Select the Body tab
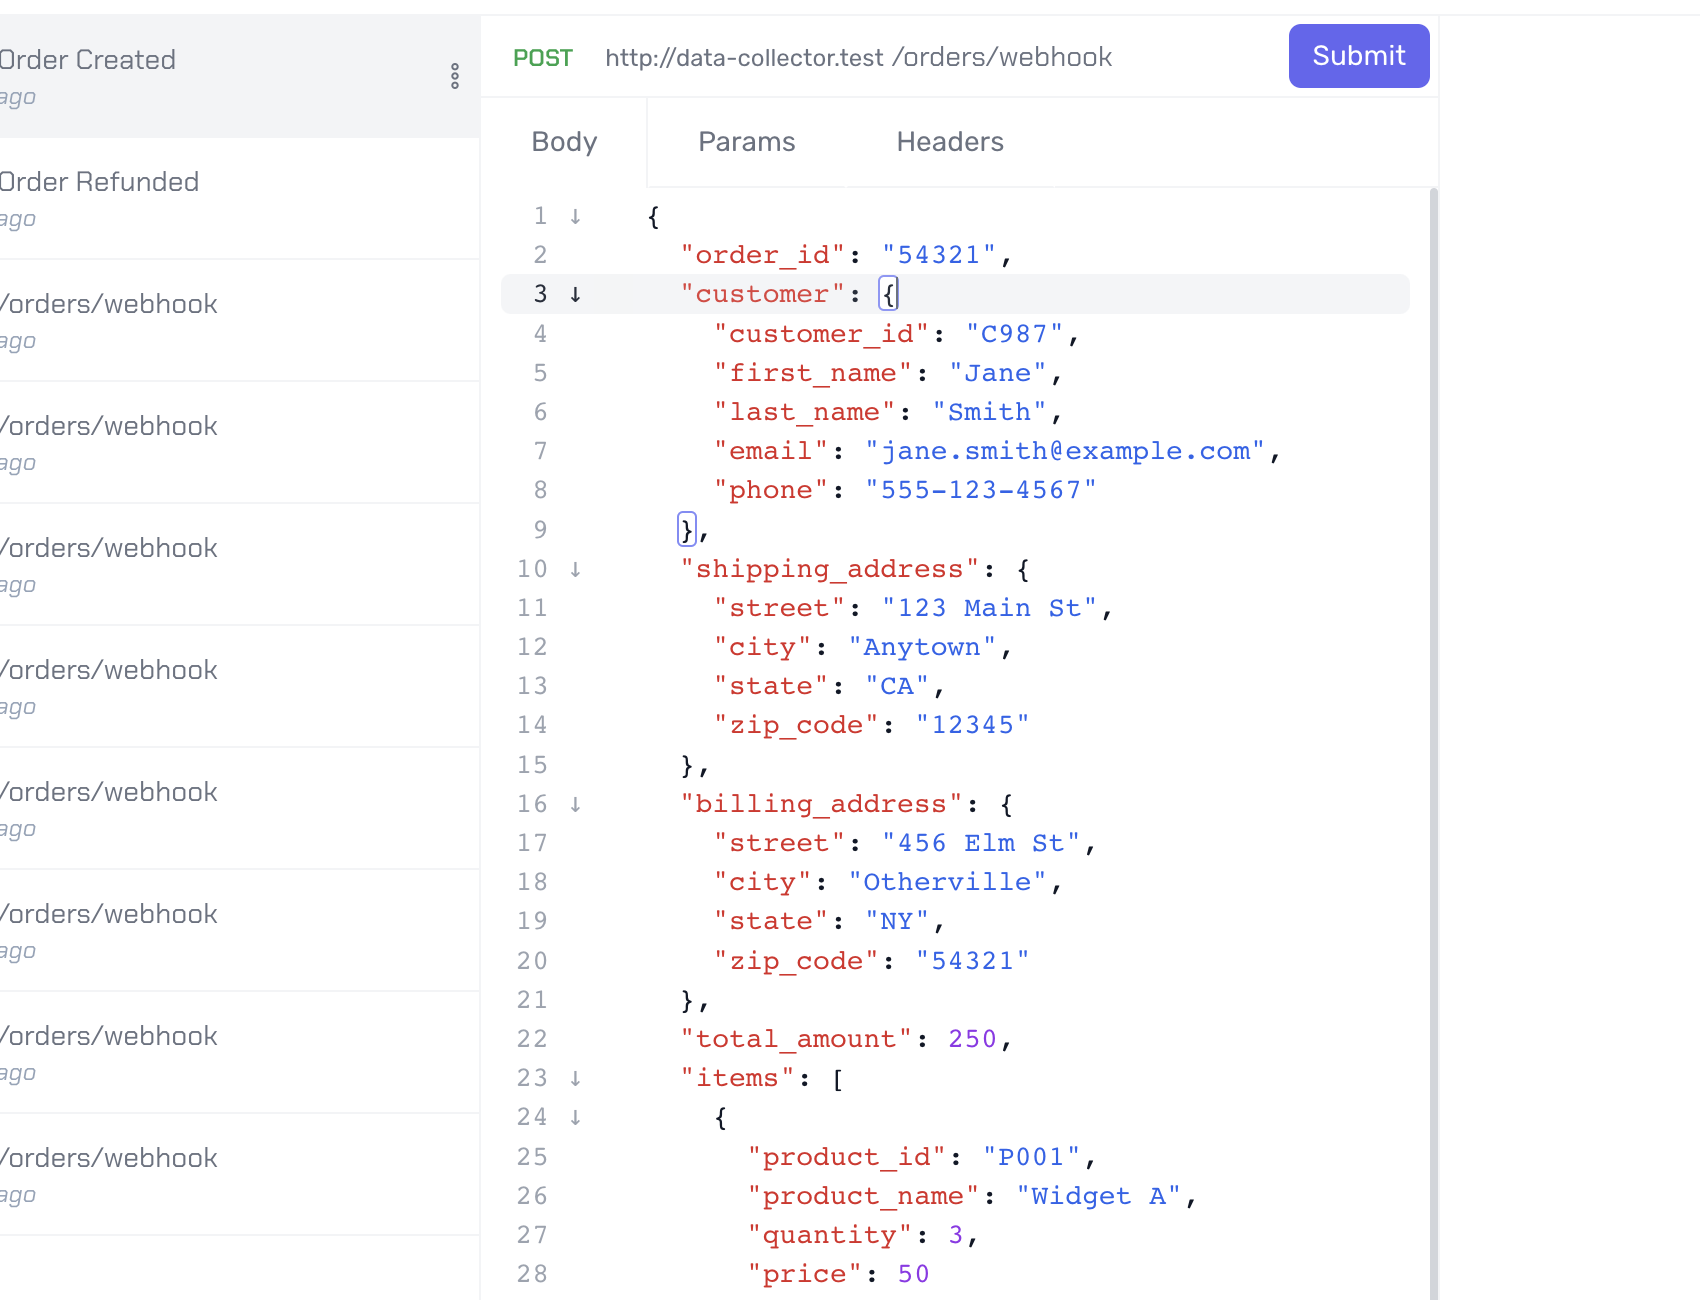Screen dimensions: 1700x1300 click(564, 142)
